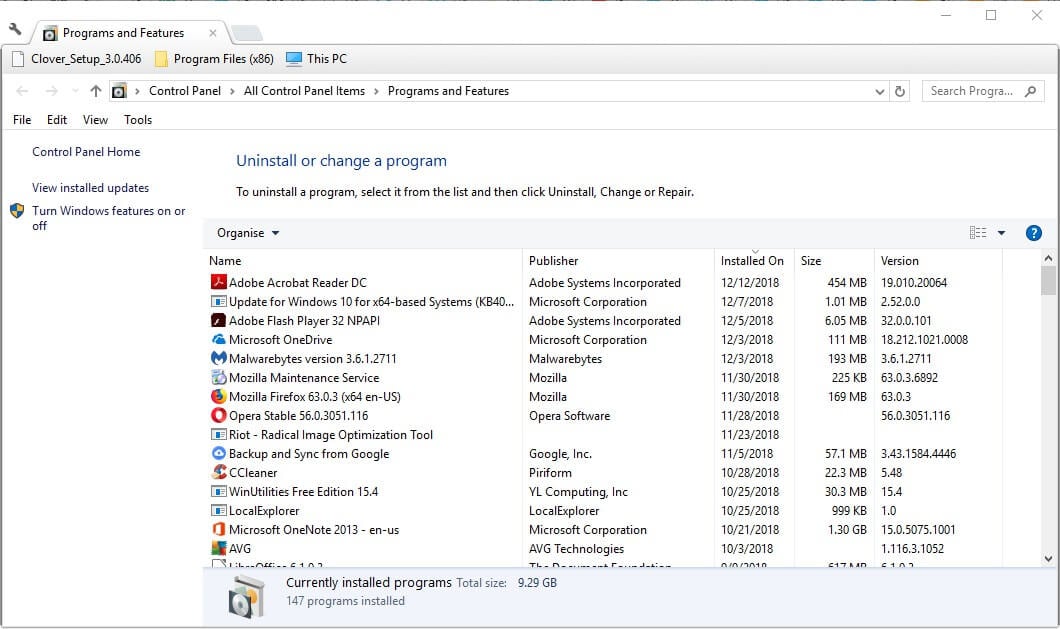Expand the chevron after All Control Panel Items

377,91
